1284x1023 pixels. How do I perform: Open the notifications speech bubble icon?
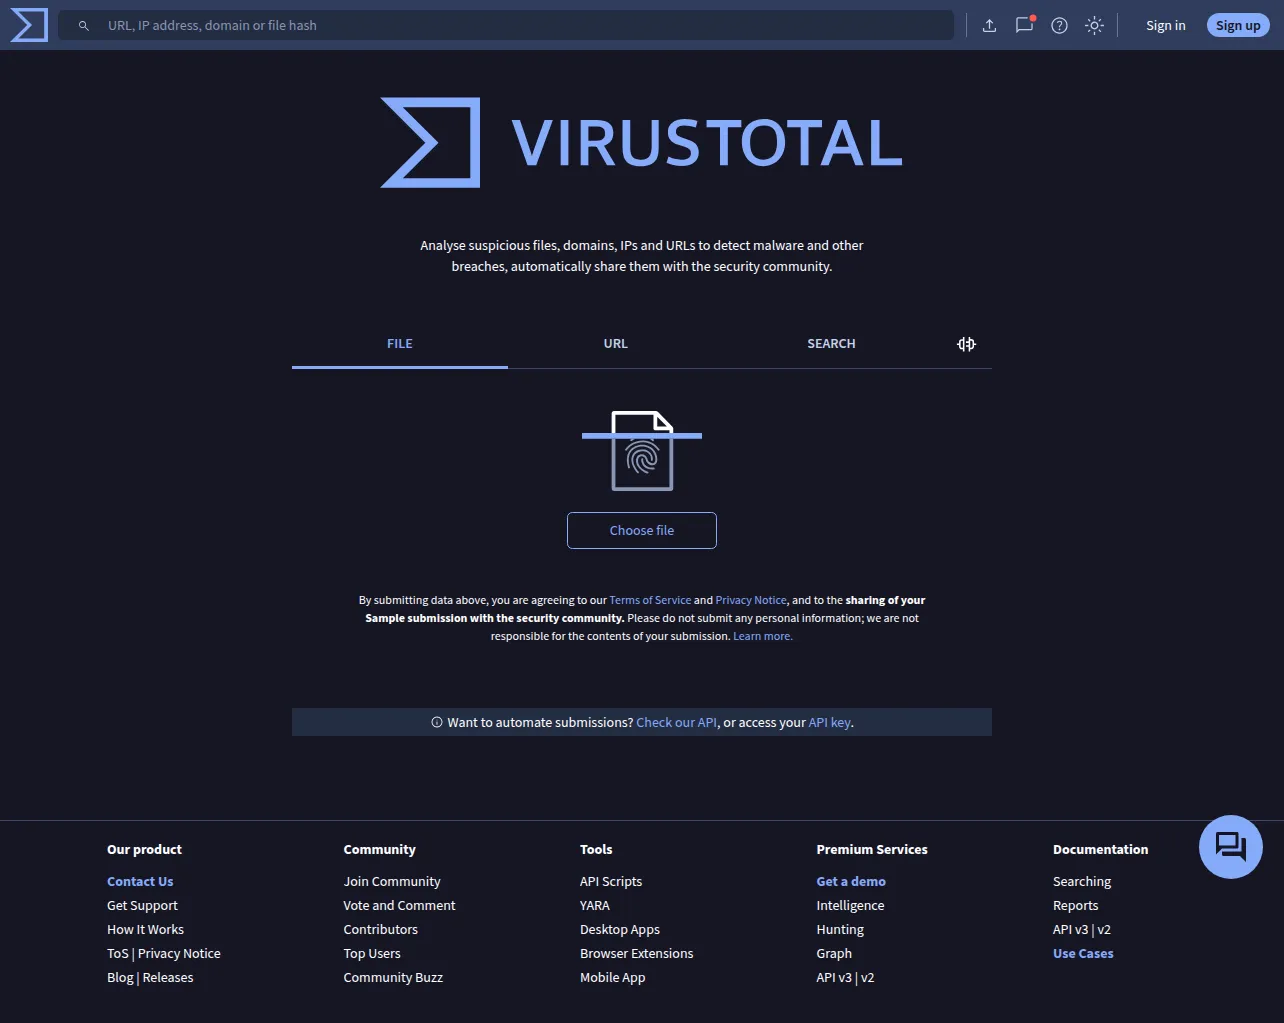click(1024, 25)
